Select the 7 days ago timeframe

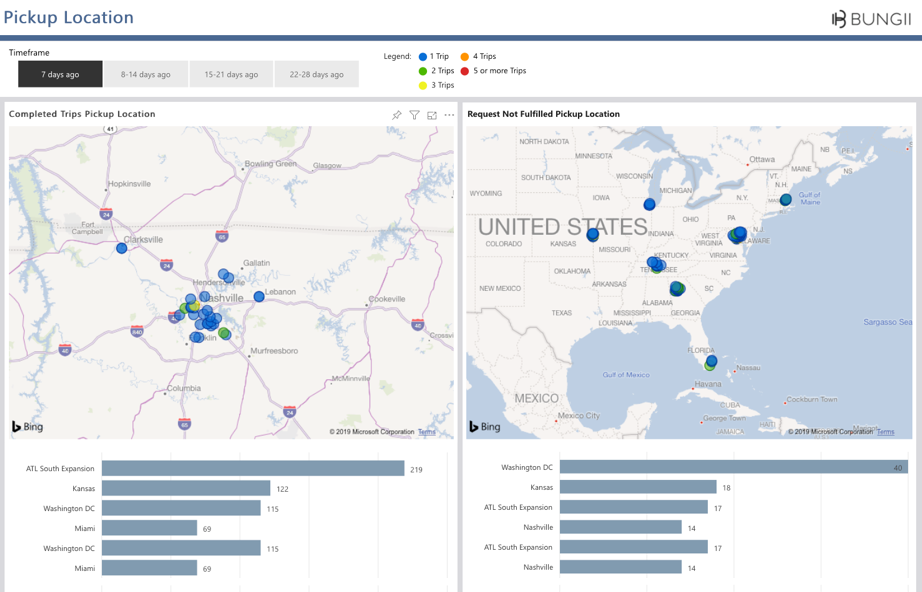[60, 74]
